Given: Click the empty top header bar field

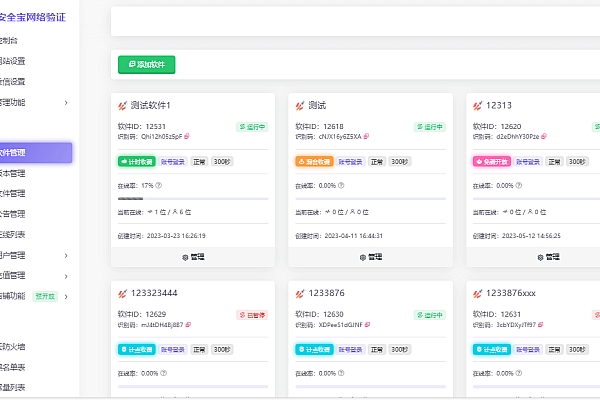Looking at the screenshot, I should click(x=355, y=21).
